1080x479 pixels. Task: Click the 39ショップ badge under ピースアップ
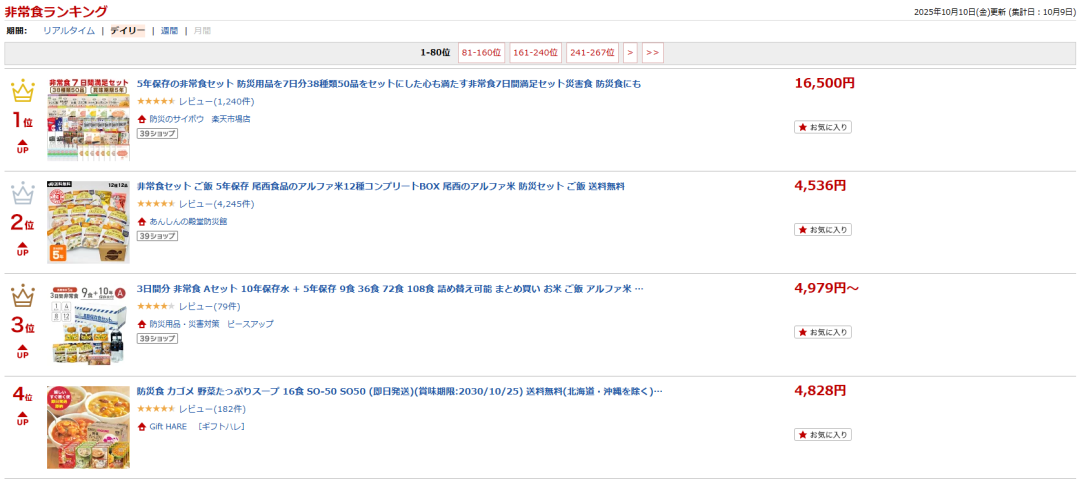tap(157, 338)
